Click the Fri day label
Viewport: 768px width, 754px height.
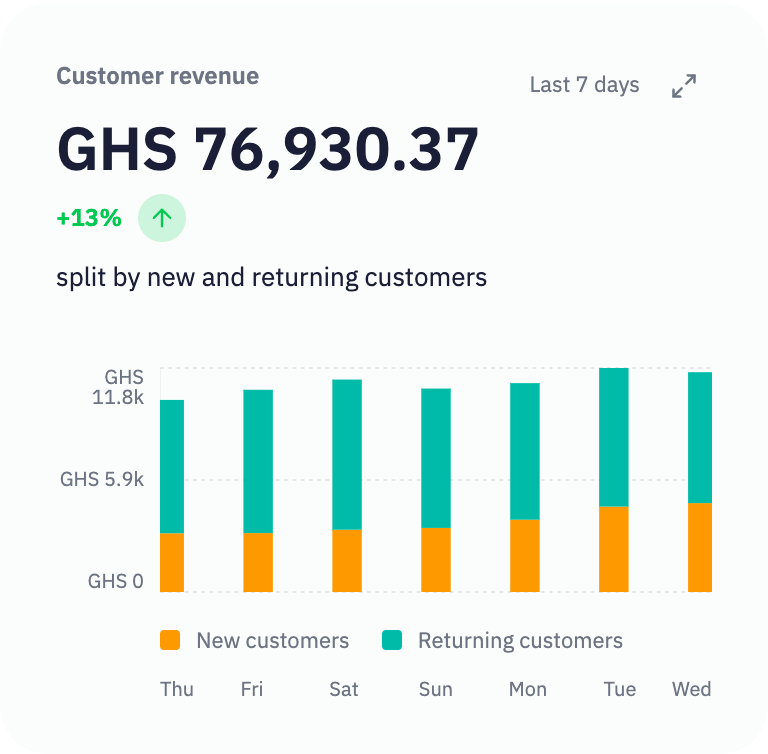tap(252, 689)
